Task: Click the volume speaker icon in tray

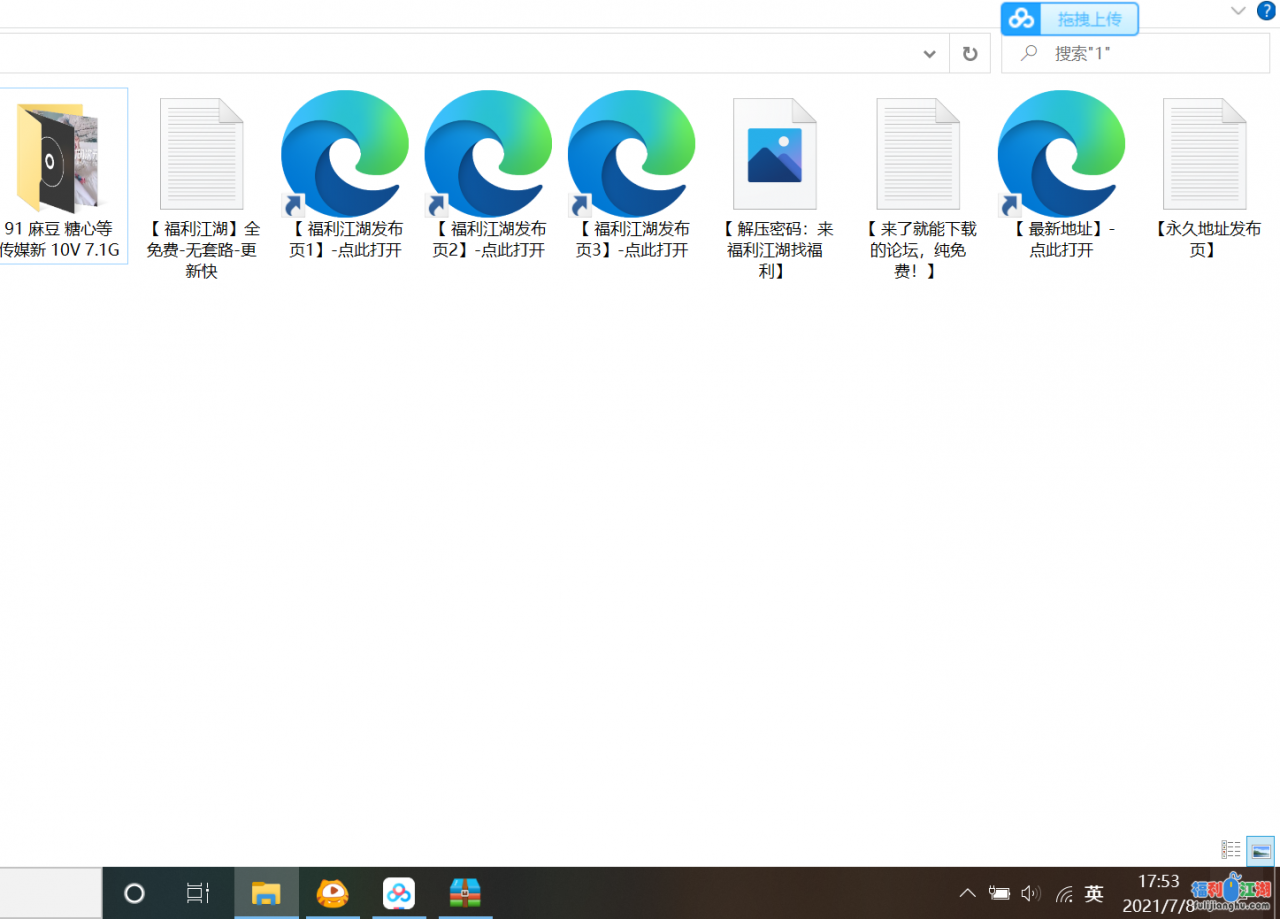Action: pos(1030,893)
